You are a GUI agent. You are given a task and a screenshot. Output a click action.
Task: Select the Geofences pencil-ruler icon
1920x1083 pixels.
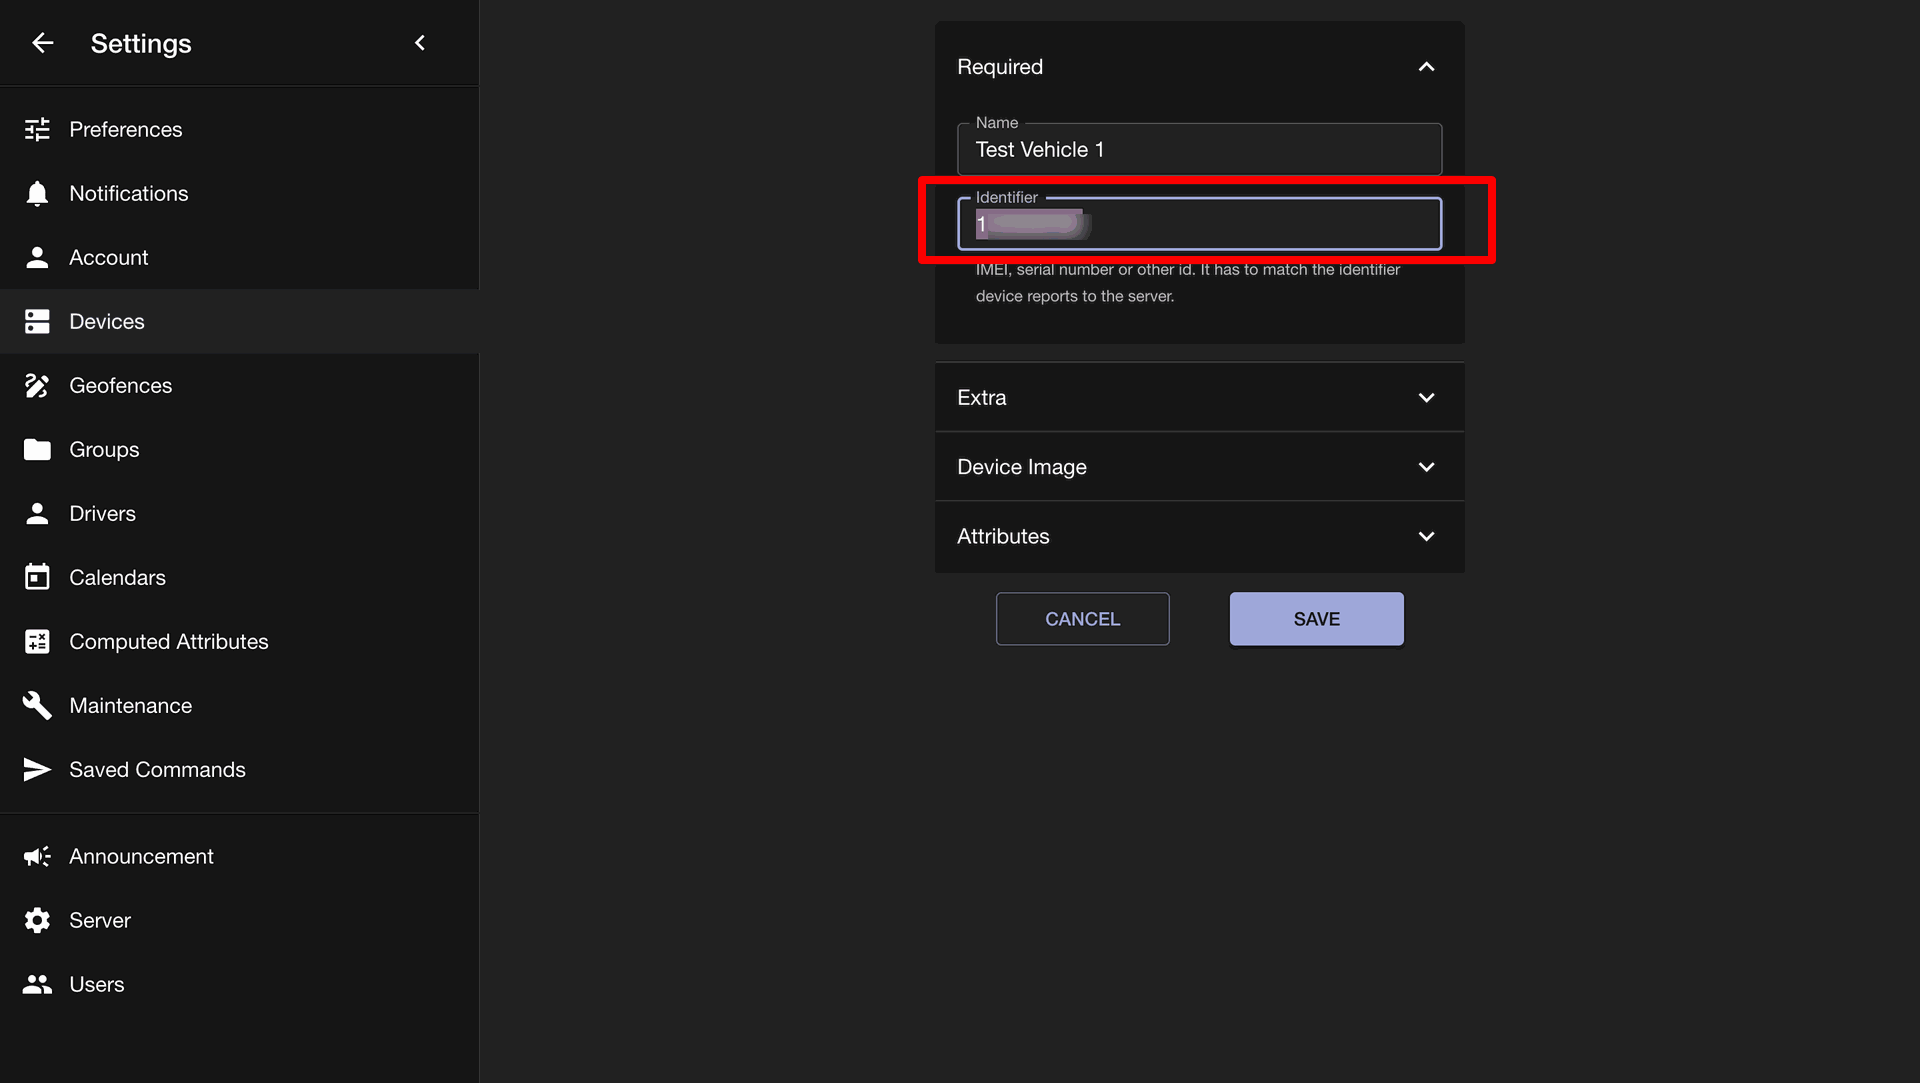37,385
